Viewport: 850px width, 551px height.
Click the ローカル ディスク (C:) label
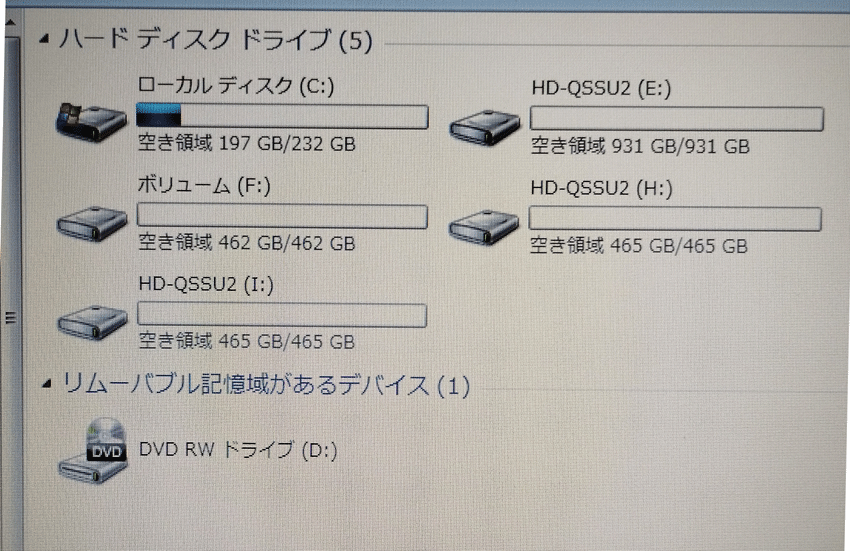tap(235, 86)
